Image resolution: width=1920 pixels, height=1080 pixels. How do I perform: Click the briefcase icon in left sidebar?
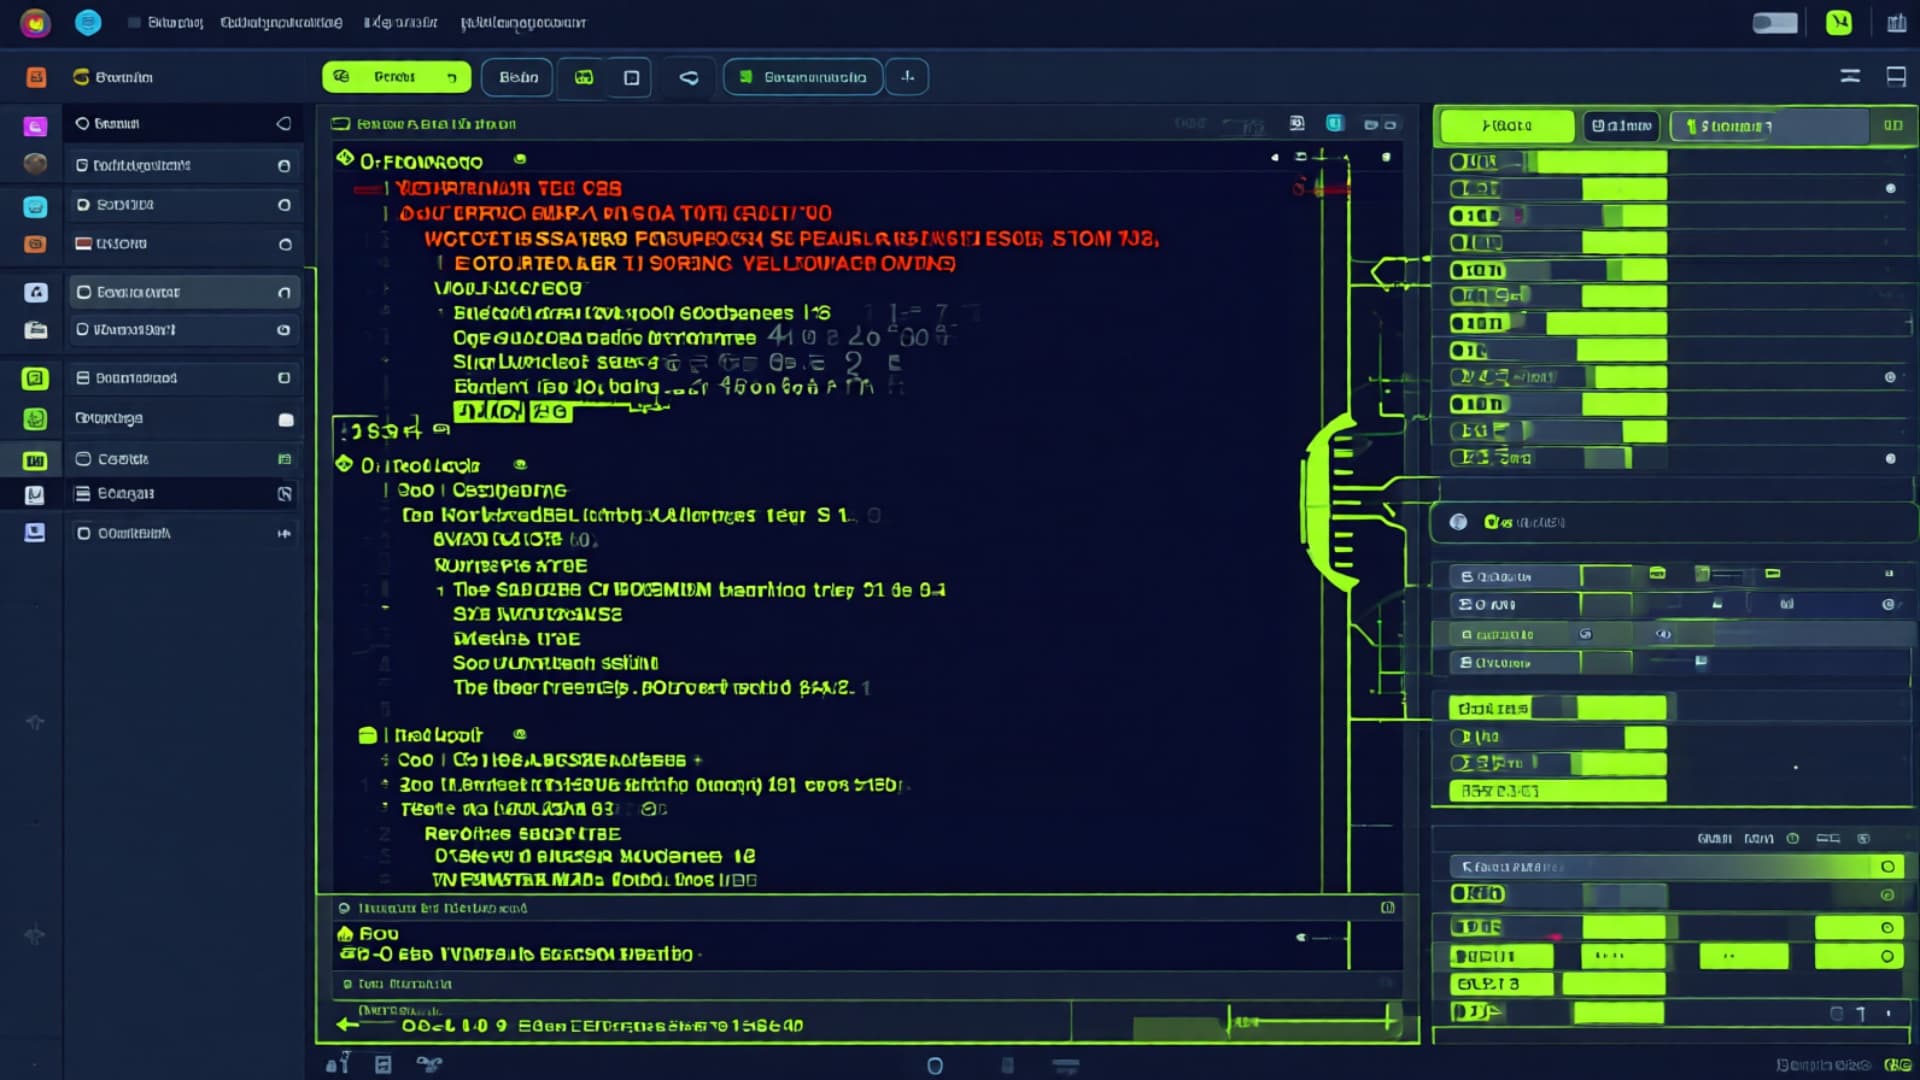pos(36,330)
